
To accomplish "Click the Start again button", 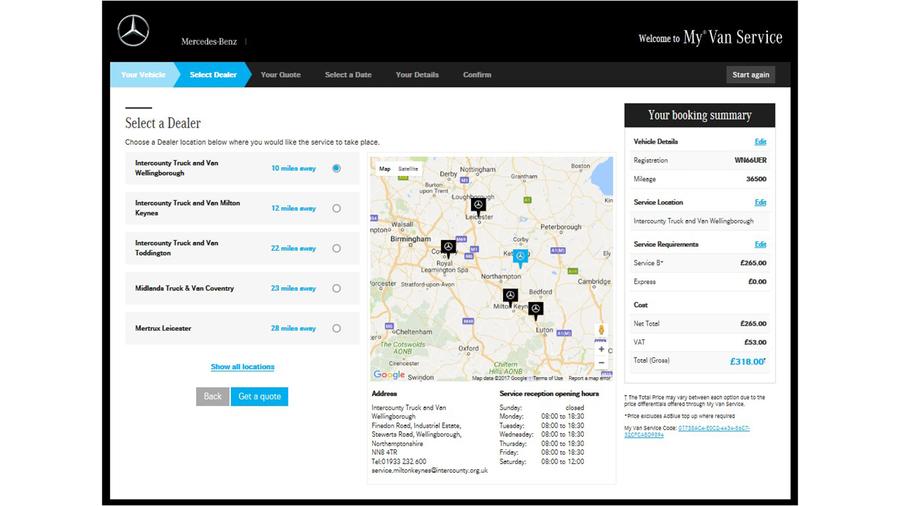I will pyautogui.click(x=750, y=75).
